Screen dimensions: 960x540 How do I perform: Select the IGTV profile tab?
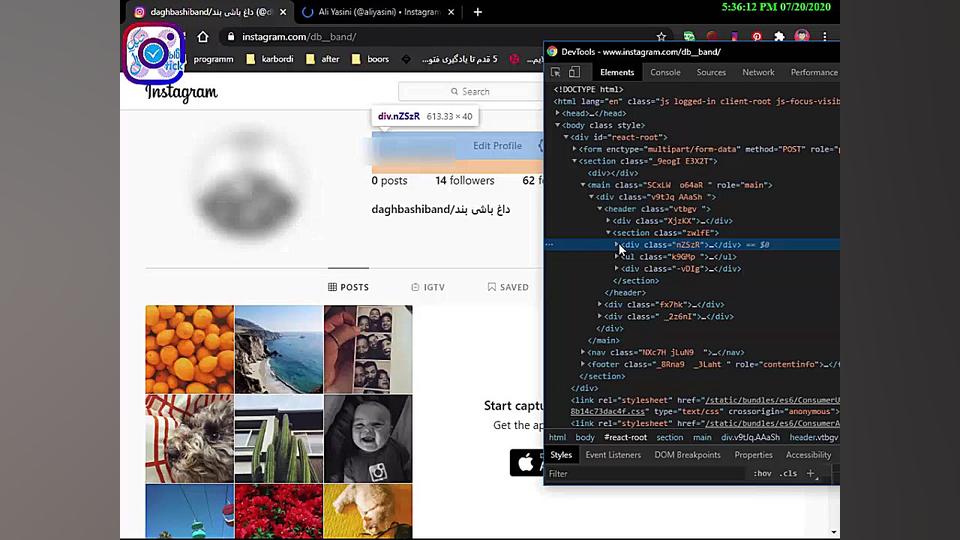pyautogui.click(x=428, y=287)
